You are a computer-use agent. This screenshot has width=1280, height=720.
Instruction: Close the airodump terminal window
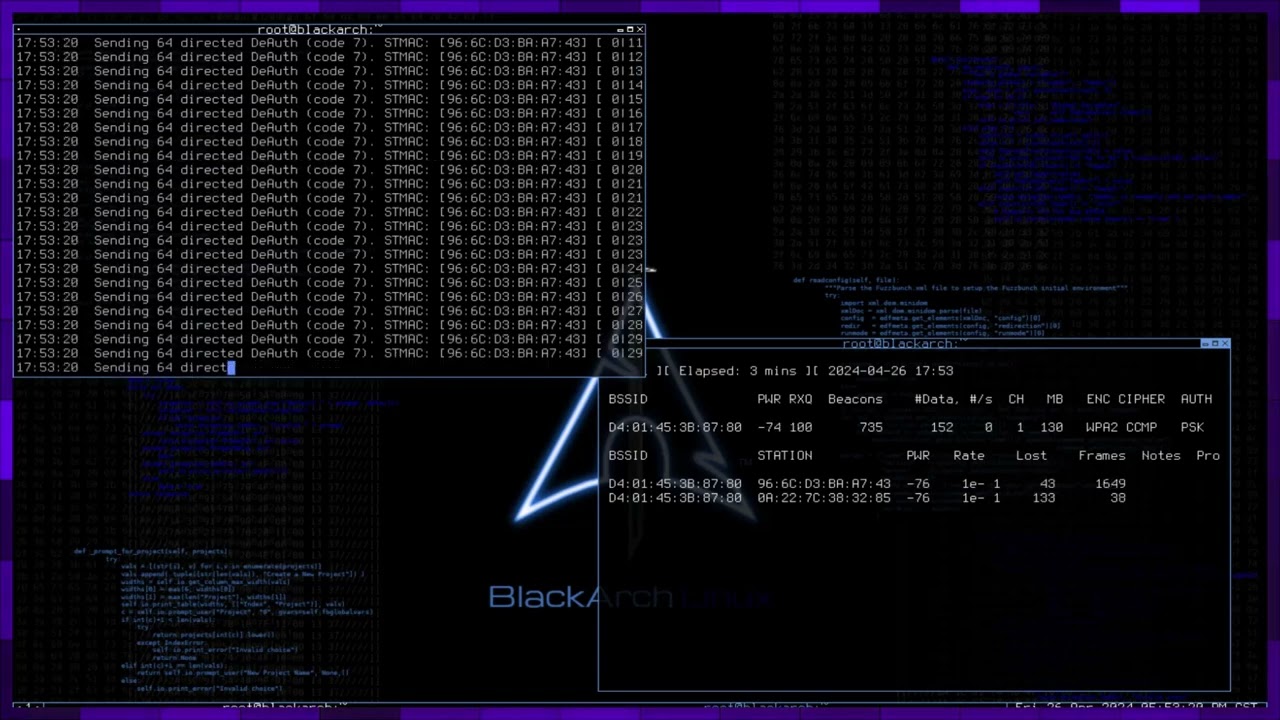click(x=1225, y=343)
